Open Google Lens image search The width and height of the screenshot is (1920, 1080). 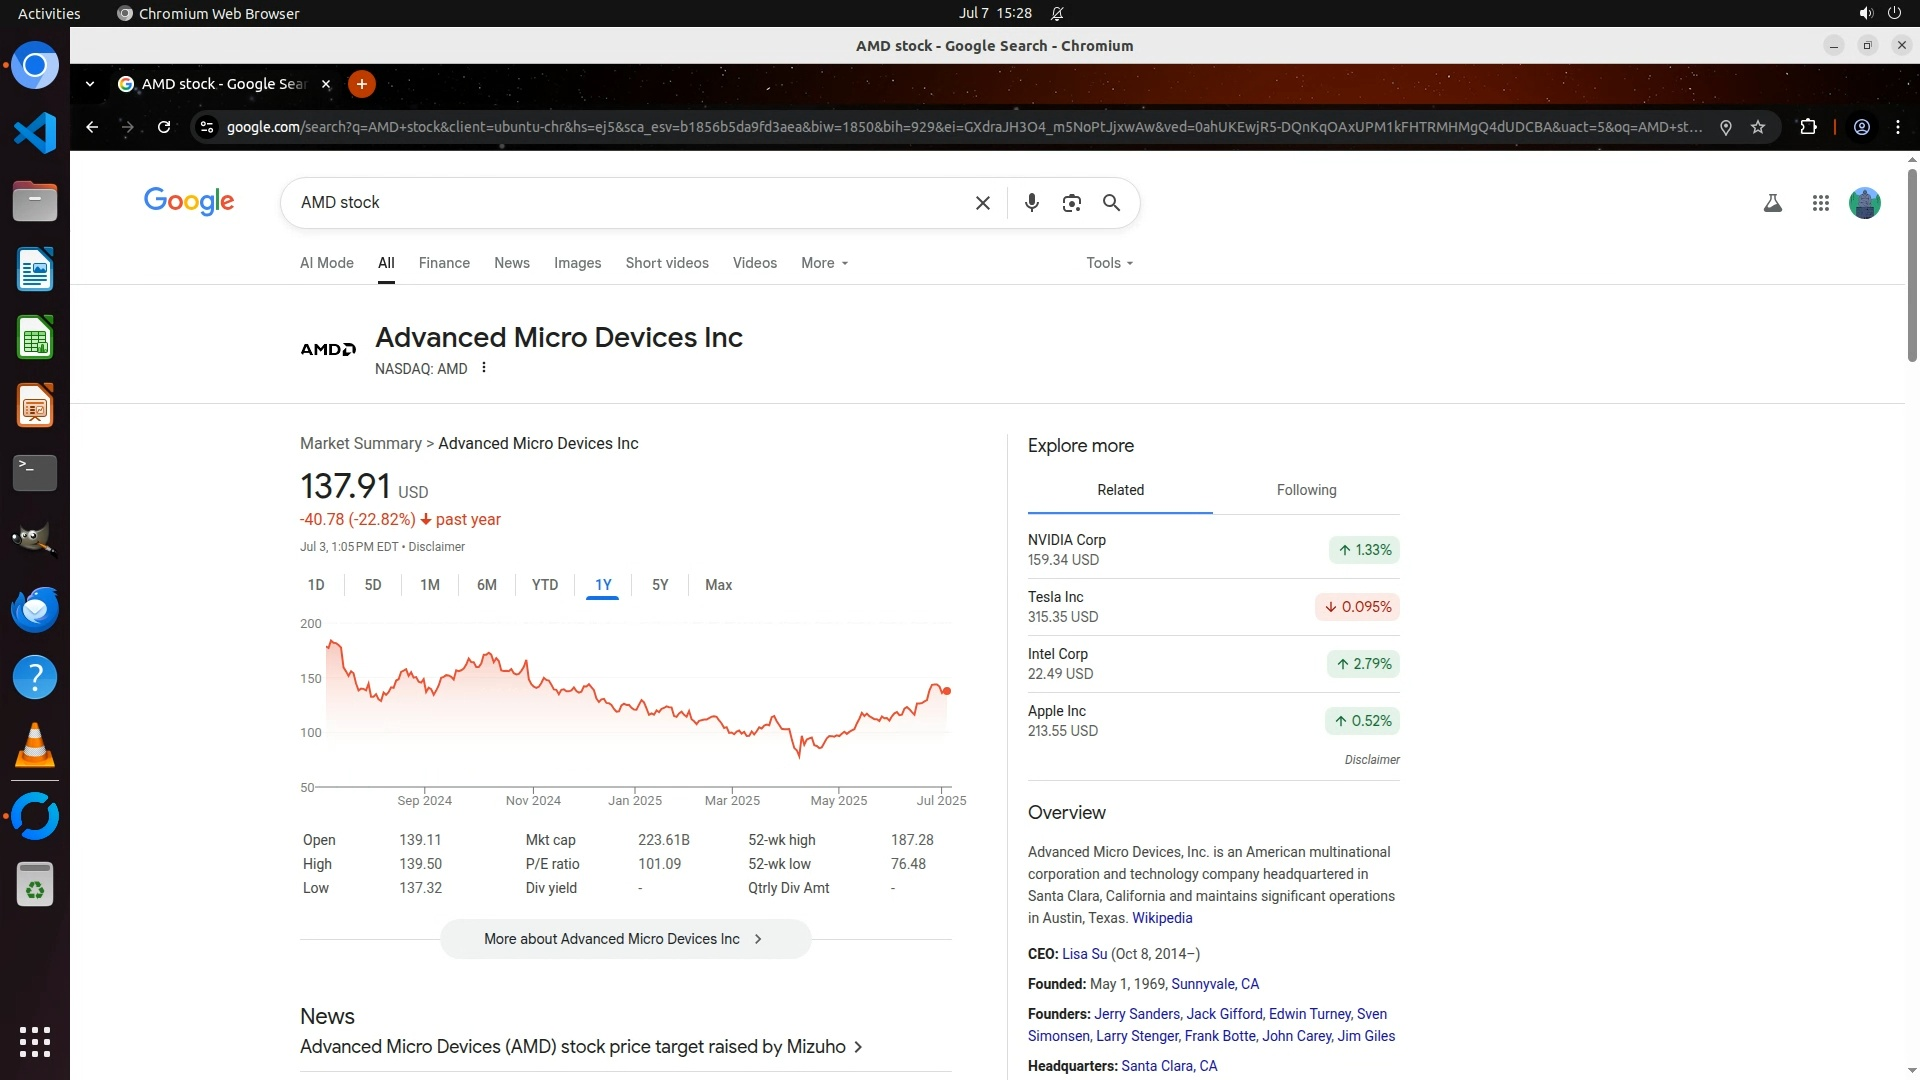click(x=1072, y=203)
